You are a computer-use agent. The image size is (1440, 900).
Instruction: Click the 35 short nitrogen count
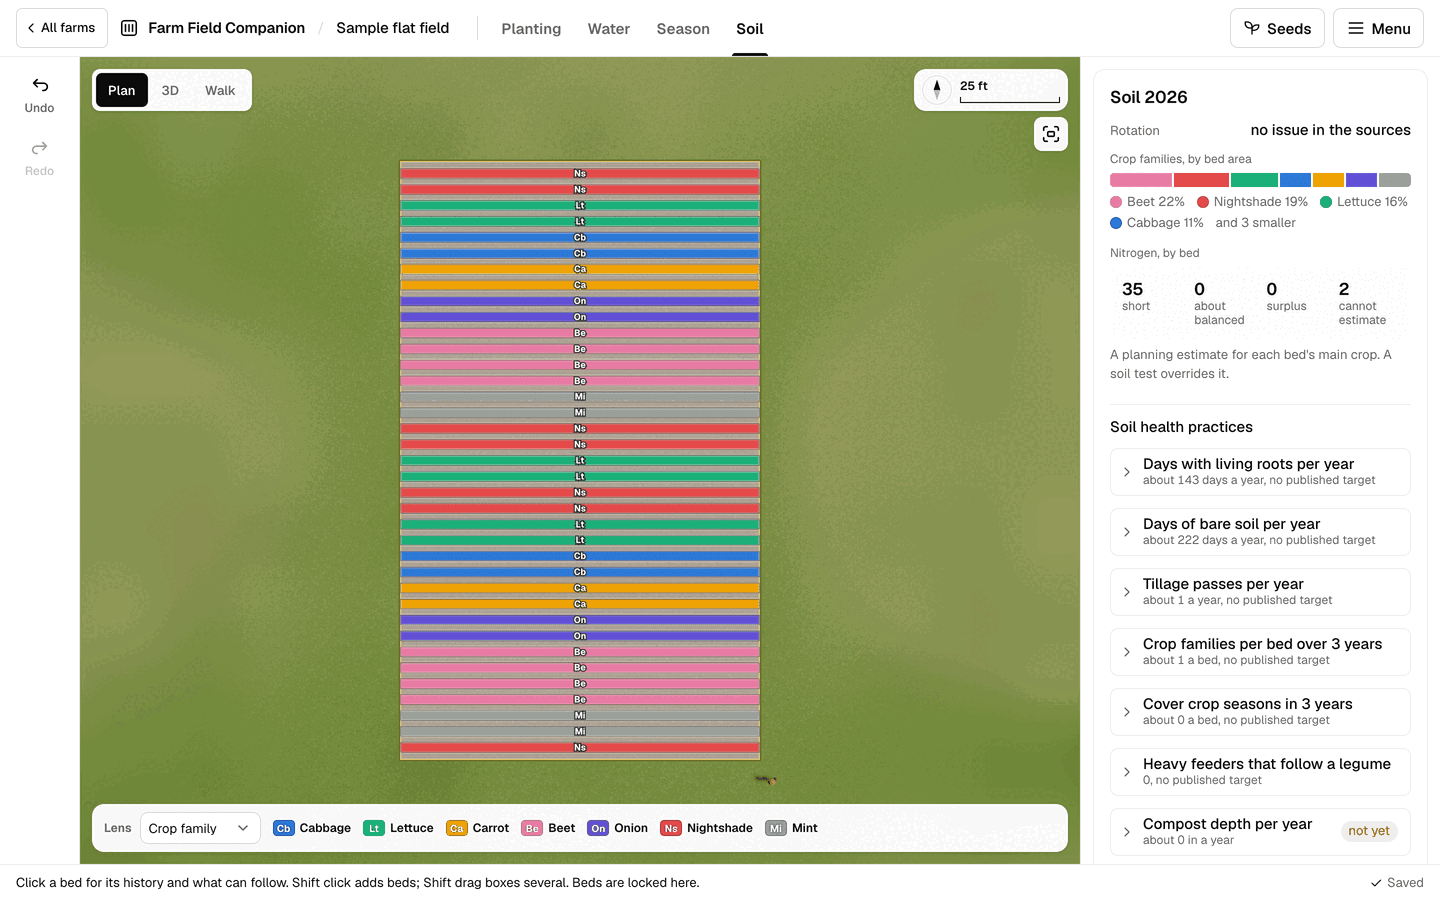click(x=1136, y=297)
